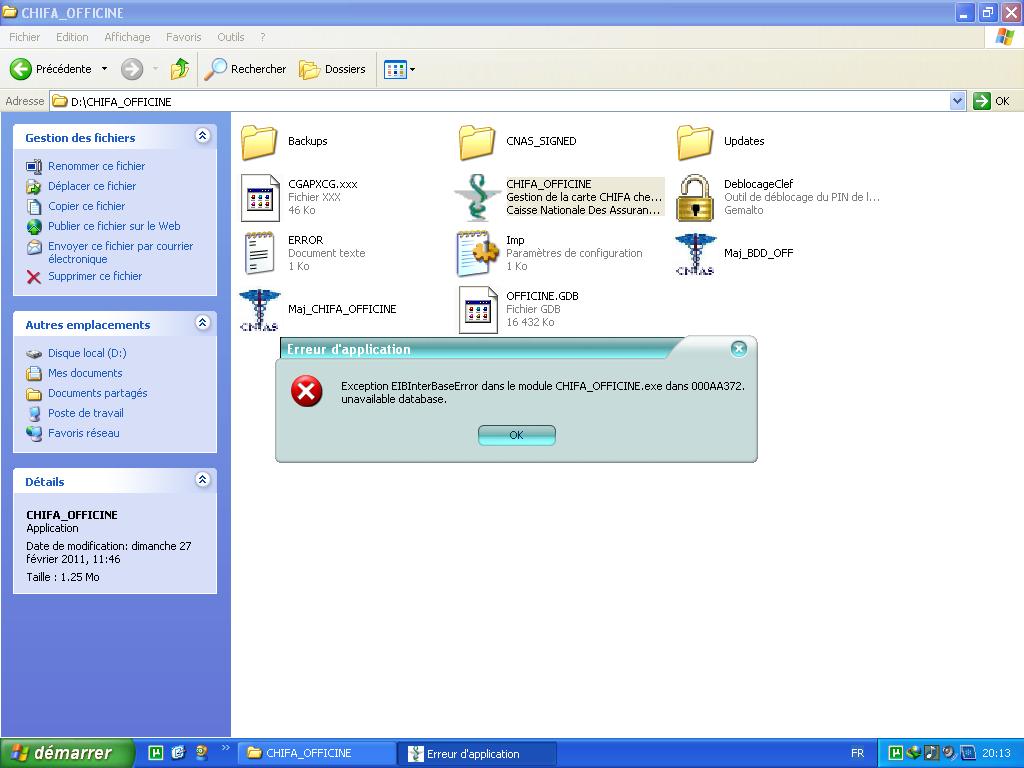Image resolution: width=1024 pixels, height=768 pixels.
Task: Open the Fichier menu
Action: pyautogui.click(x=24, y=37)
